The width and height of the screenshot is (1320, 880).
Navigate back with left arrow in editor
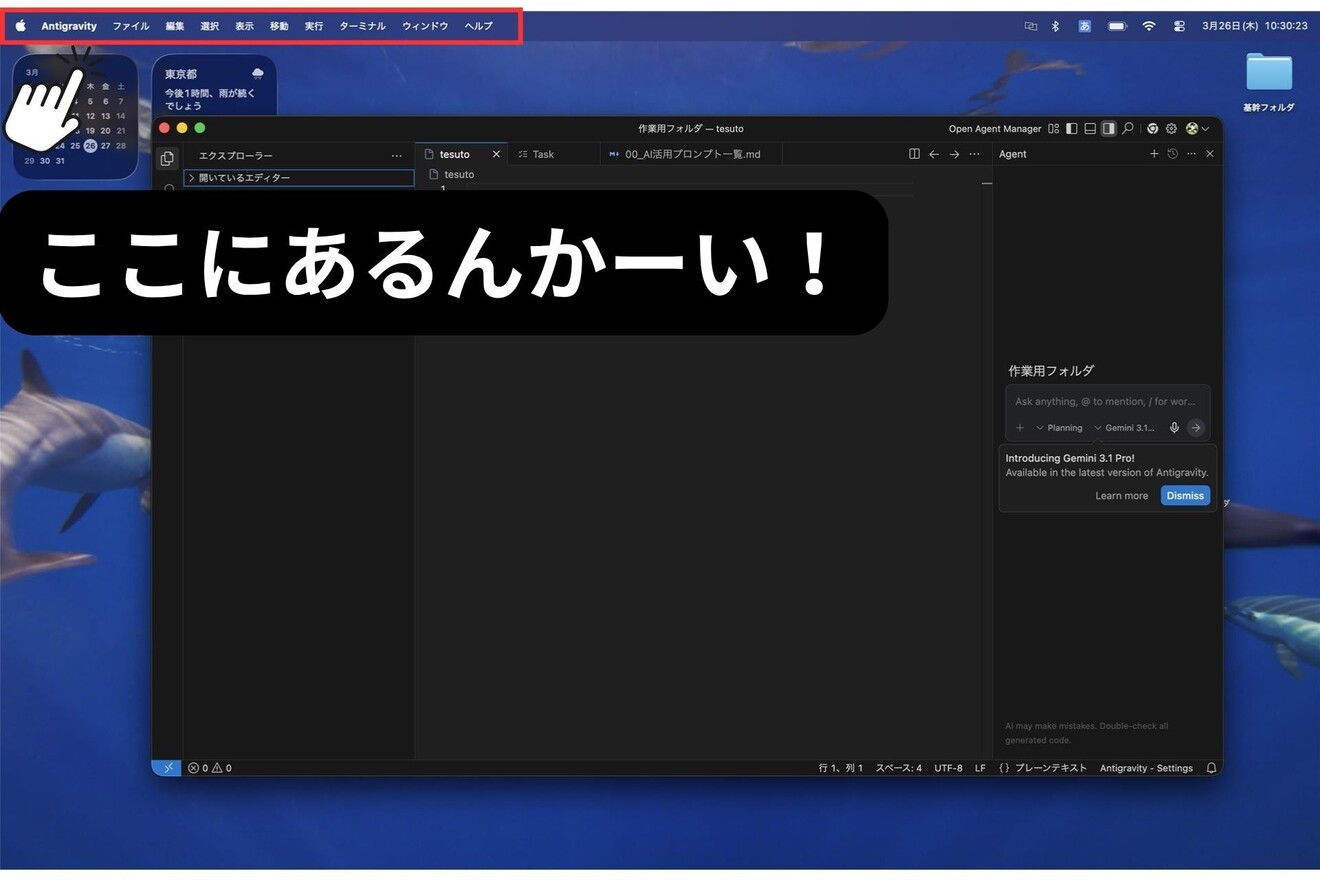pyautogui.click(x=934, y=154)
